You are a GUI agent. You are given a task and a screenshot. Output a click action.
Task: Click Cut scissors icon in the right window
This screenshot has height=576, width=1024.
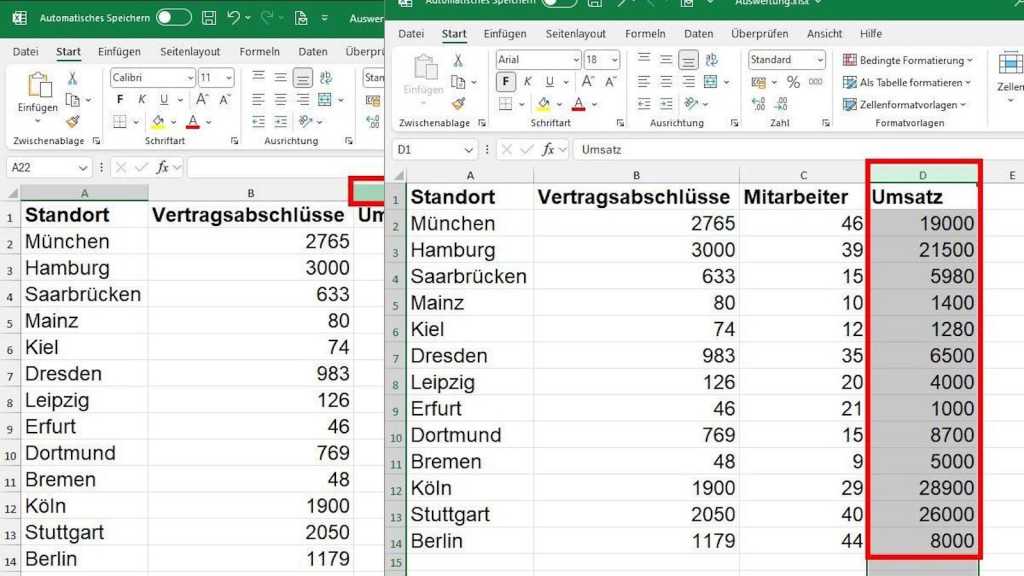tap(457, 60)
